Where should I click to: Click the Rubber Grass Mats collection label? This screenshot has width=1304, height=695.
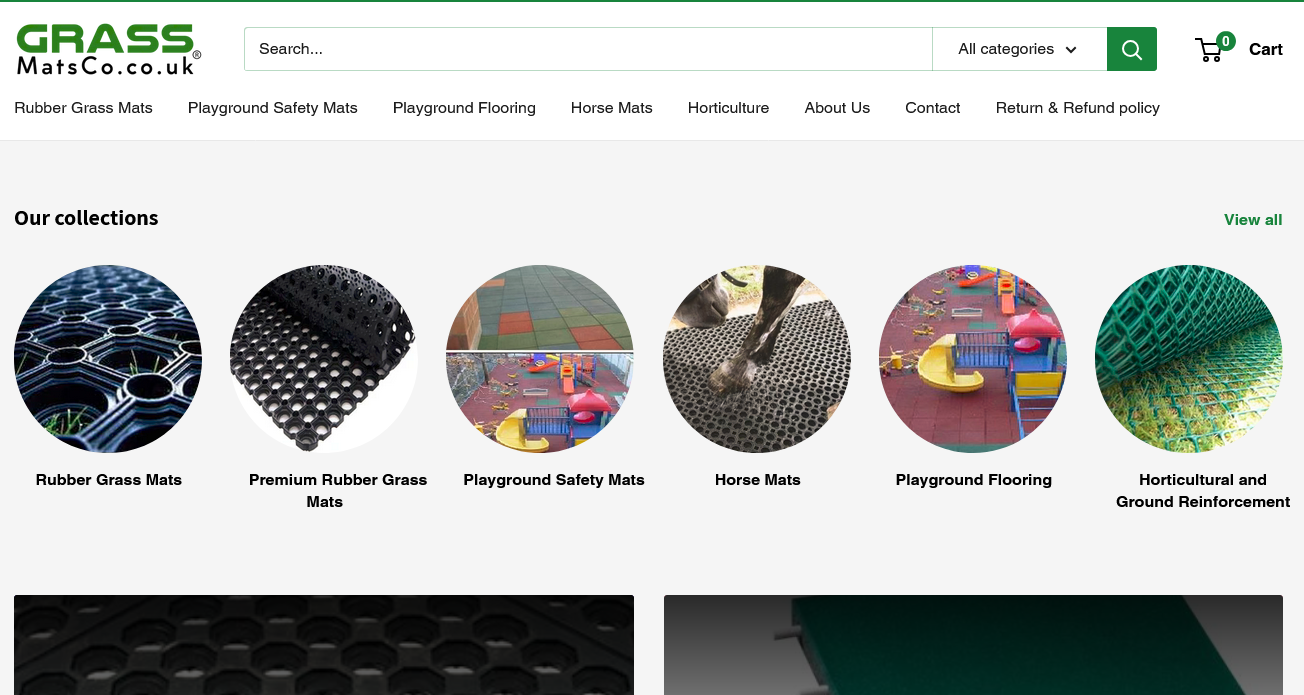coord(109,480)
